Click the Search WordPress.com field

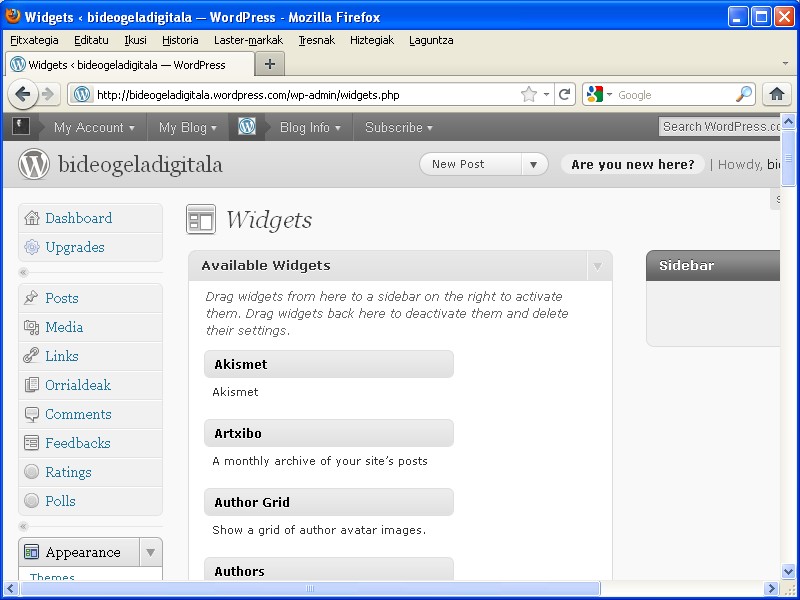tap(720, 127)
